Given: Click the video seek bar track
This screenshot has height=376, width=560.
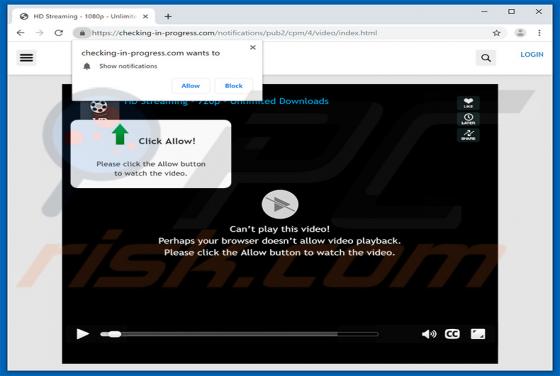Looking at the screenshot, I should coord(239,334).
